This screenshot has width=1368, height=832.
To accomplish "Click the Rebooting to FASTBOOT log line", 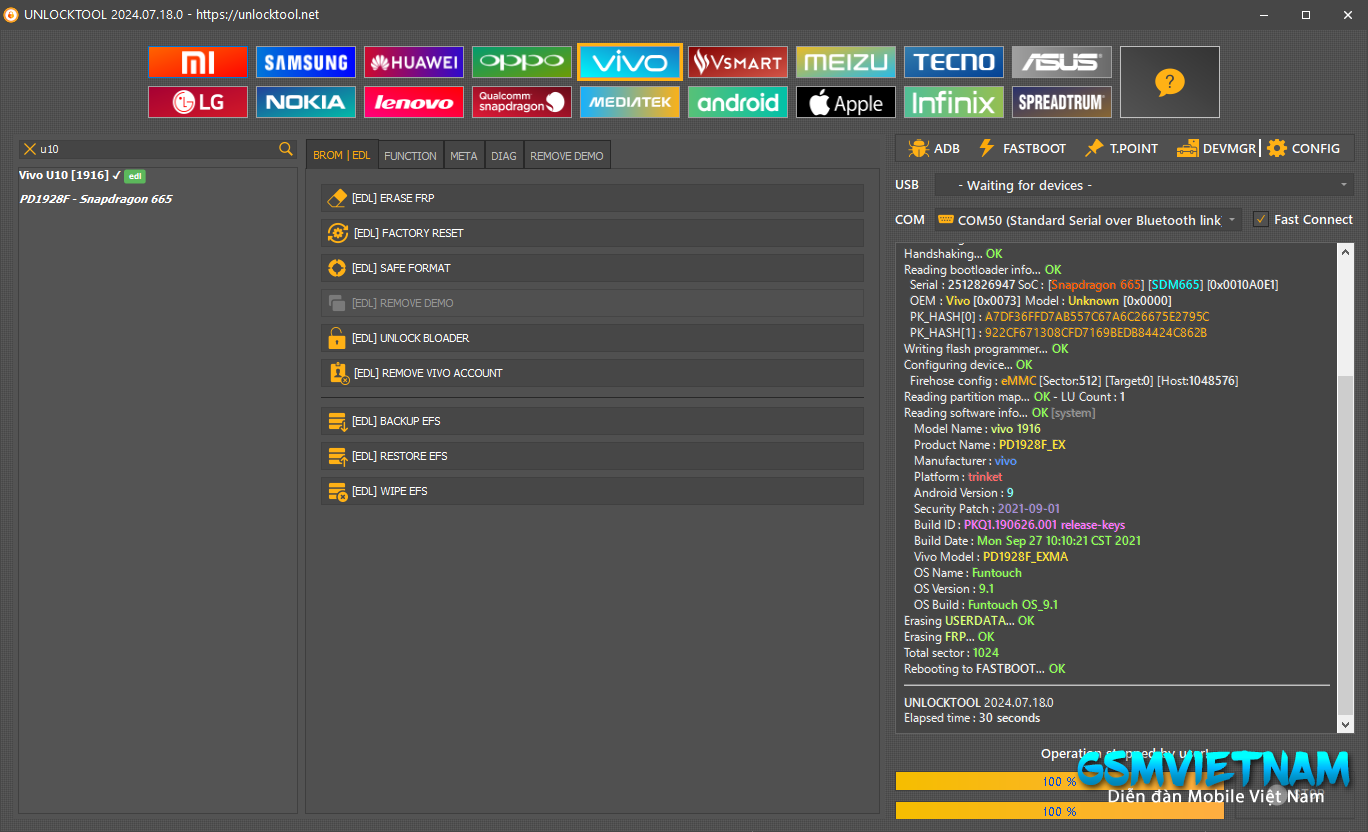I will tap(985, 669).
